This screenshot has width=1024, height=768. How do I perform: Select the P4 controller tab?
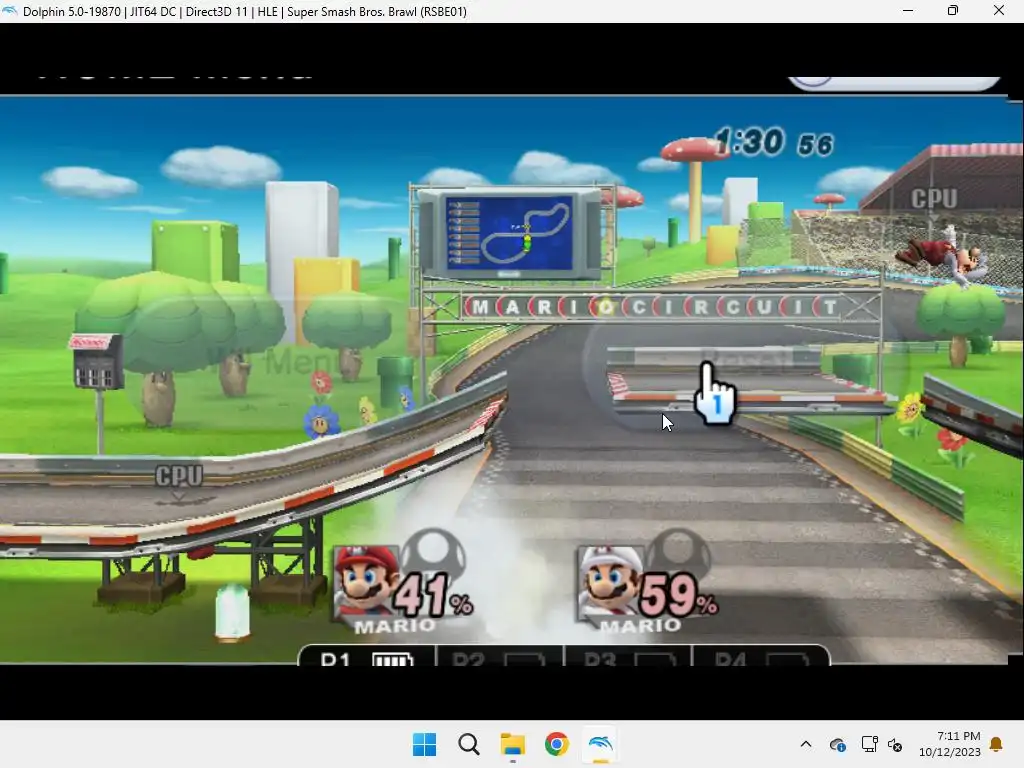760,657
